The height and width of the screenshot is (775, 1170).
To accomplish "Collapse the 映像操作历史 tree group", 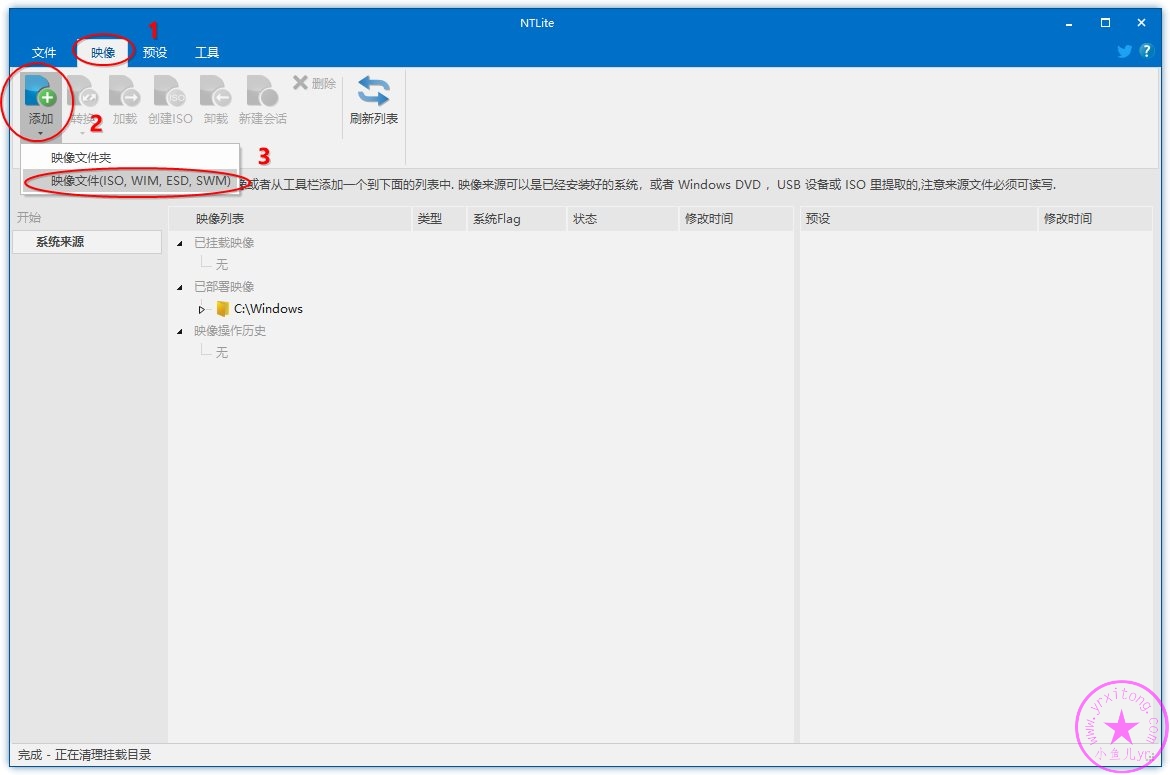I will coord(180,331).
